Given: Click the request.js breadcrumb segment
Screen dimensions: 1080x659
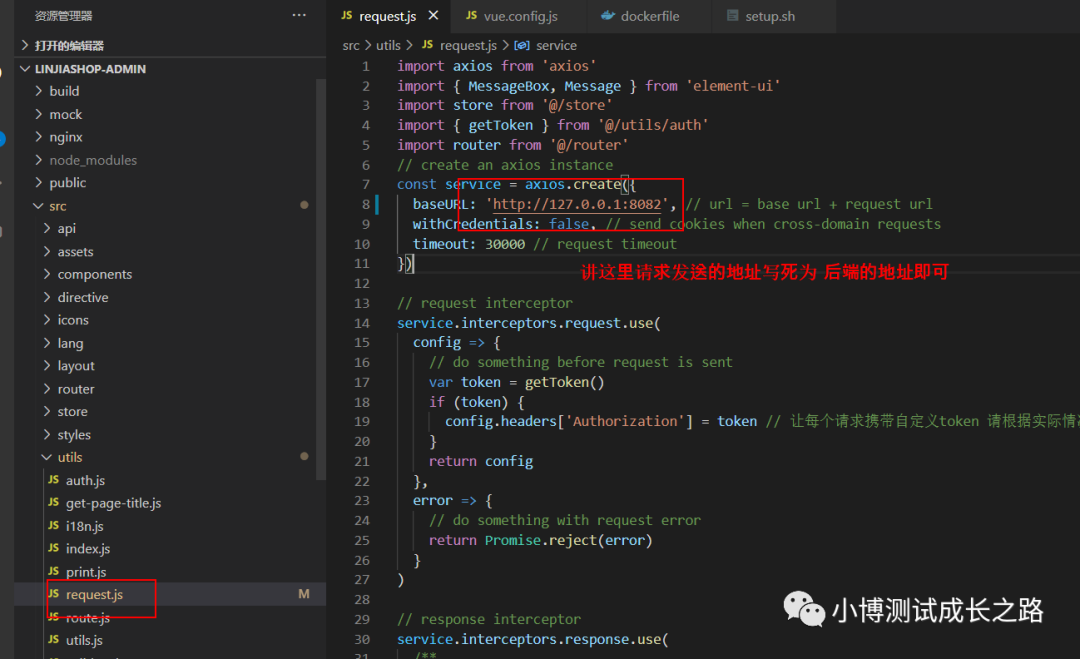Looking at the screenshot, I should click(x=468, y=45).
